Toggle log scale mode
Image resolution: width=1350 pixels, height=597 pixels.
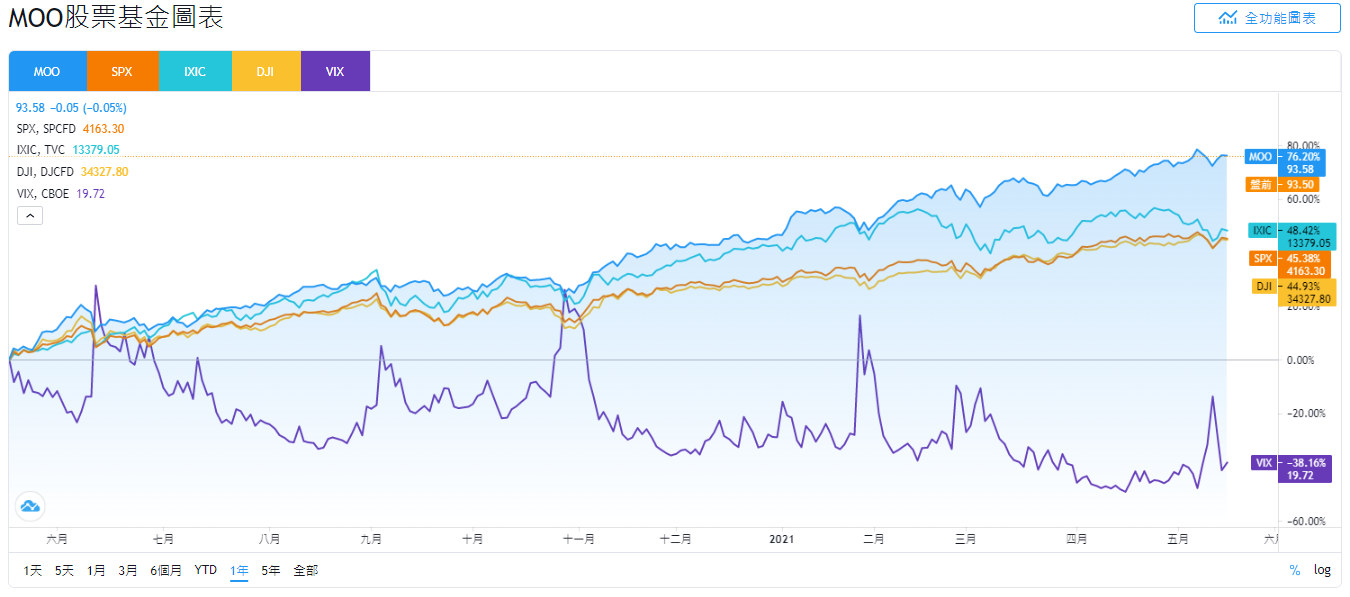pos(1322,570)
